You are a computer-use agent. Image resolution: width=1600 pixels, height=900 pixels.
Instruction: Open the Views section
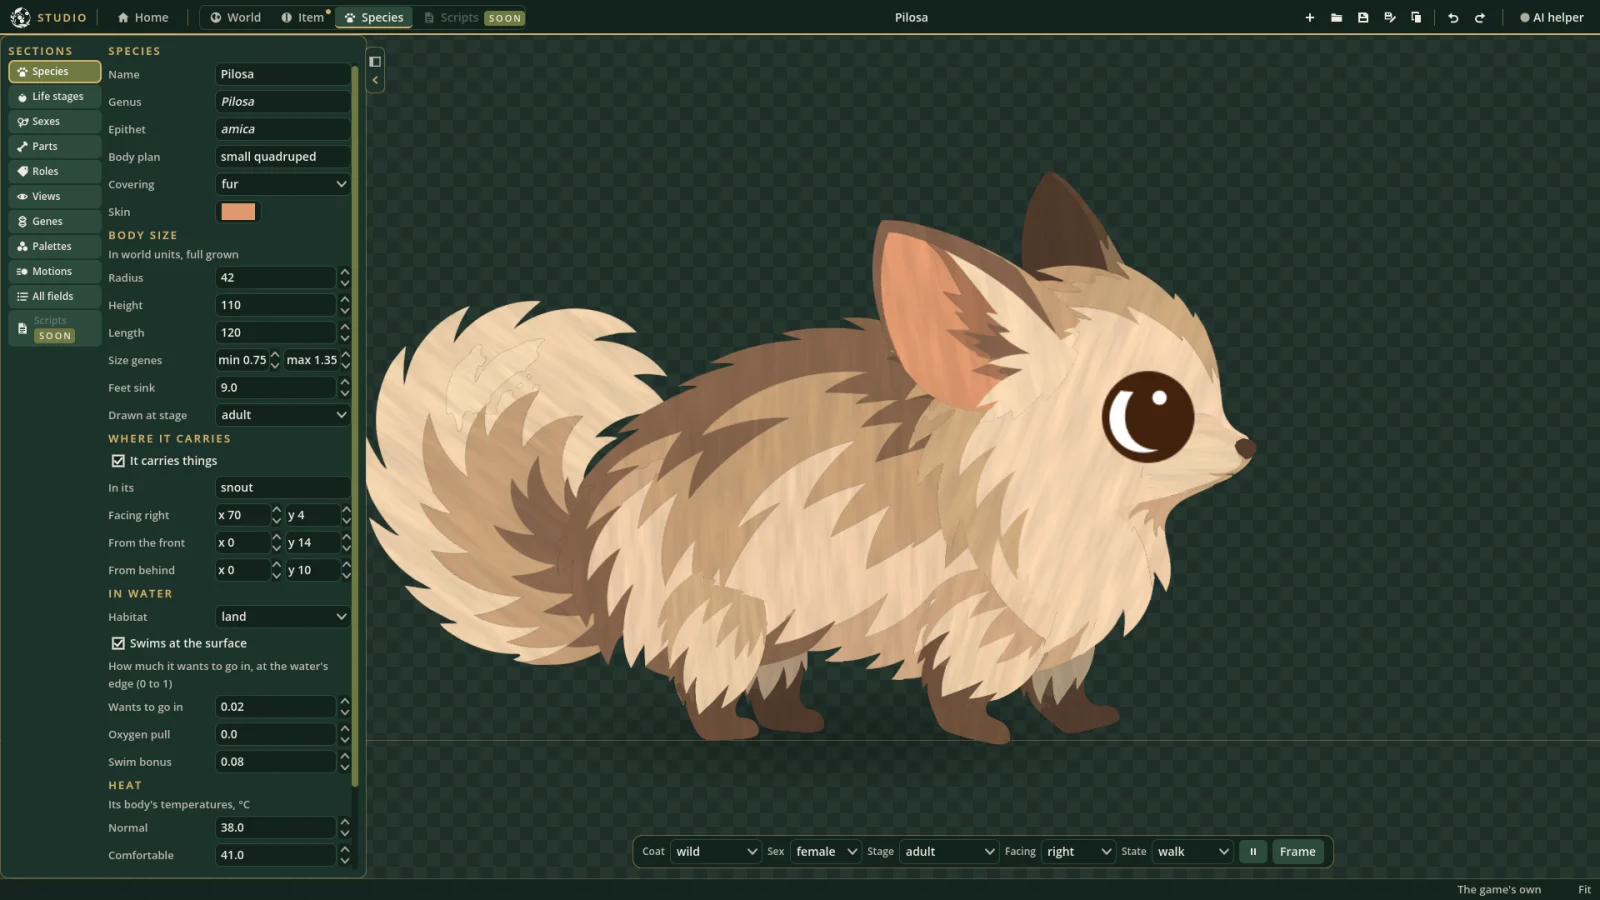[x=55, y=197]
